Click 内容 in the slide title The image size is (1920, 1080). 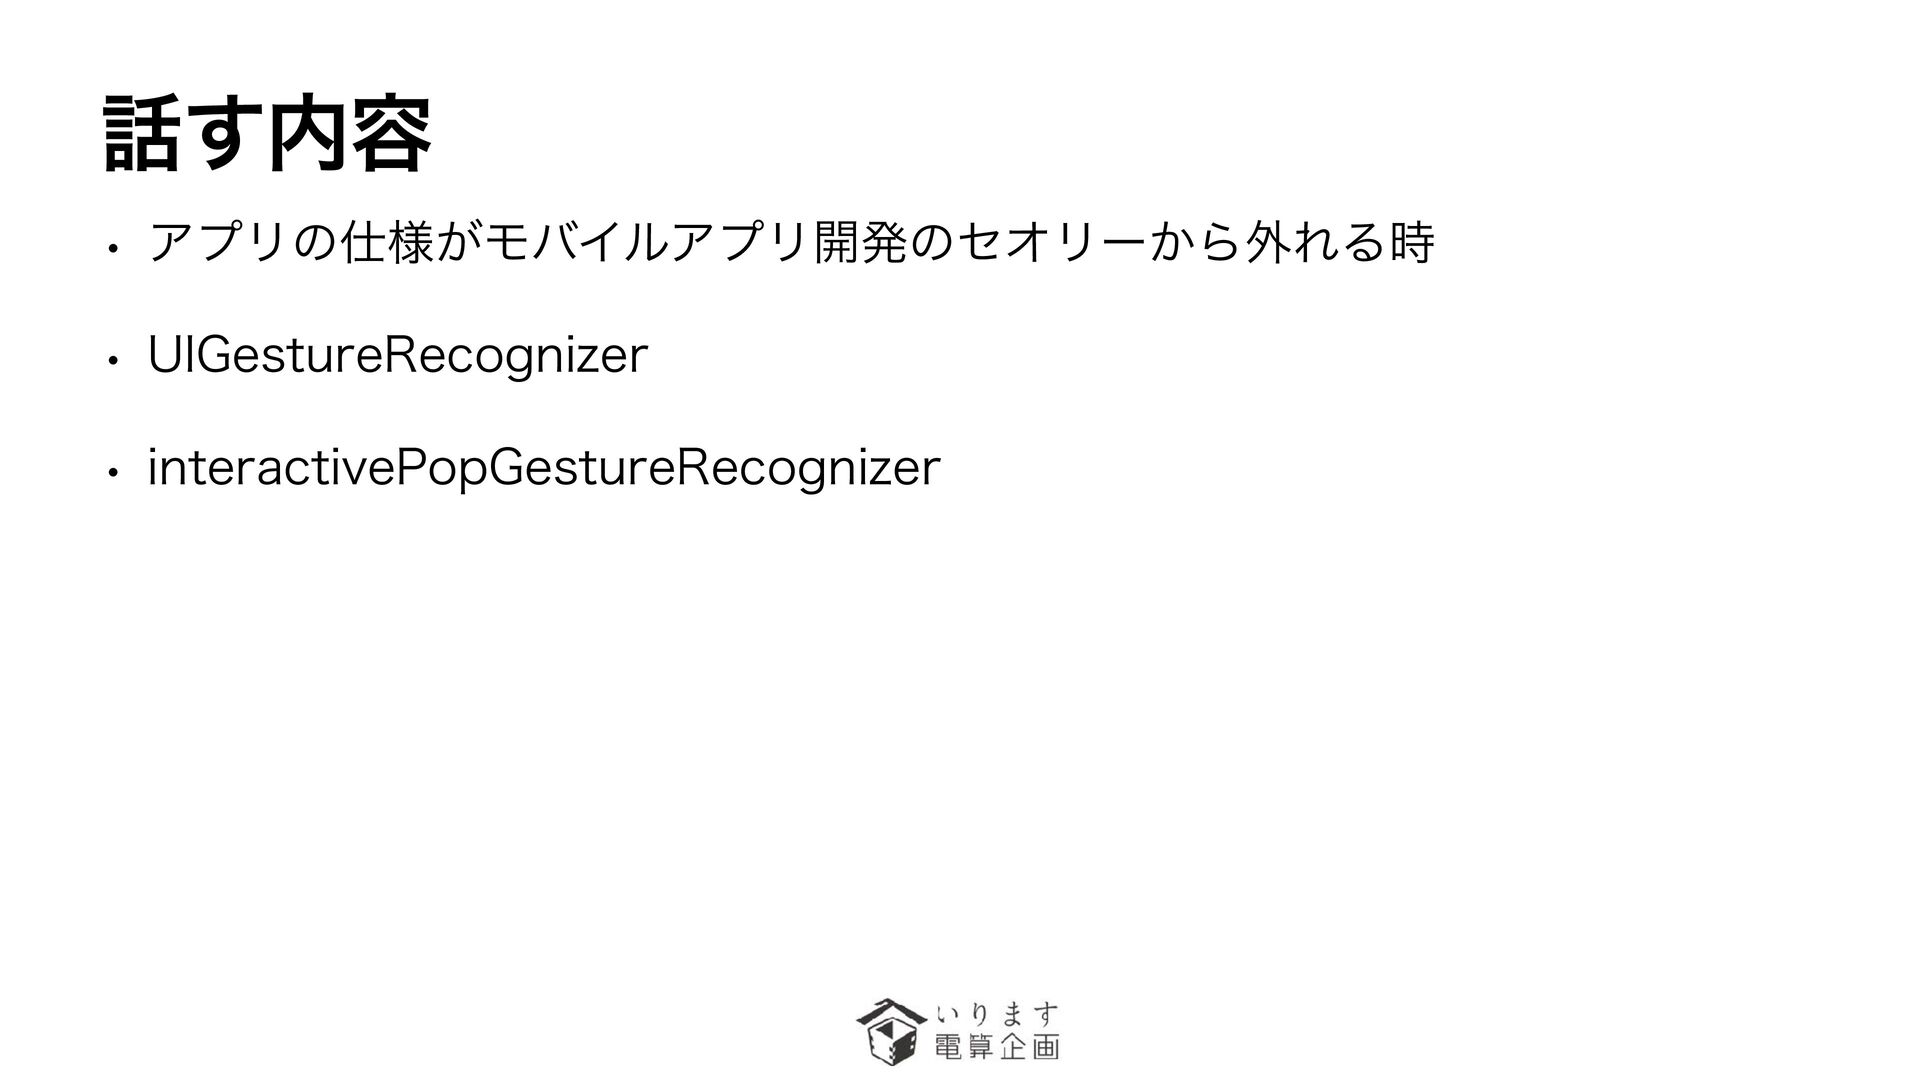tap(350, 135)
